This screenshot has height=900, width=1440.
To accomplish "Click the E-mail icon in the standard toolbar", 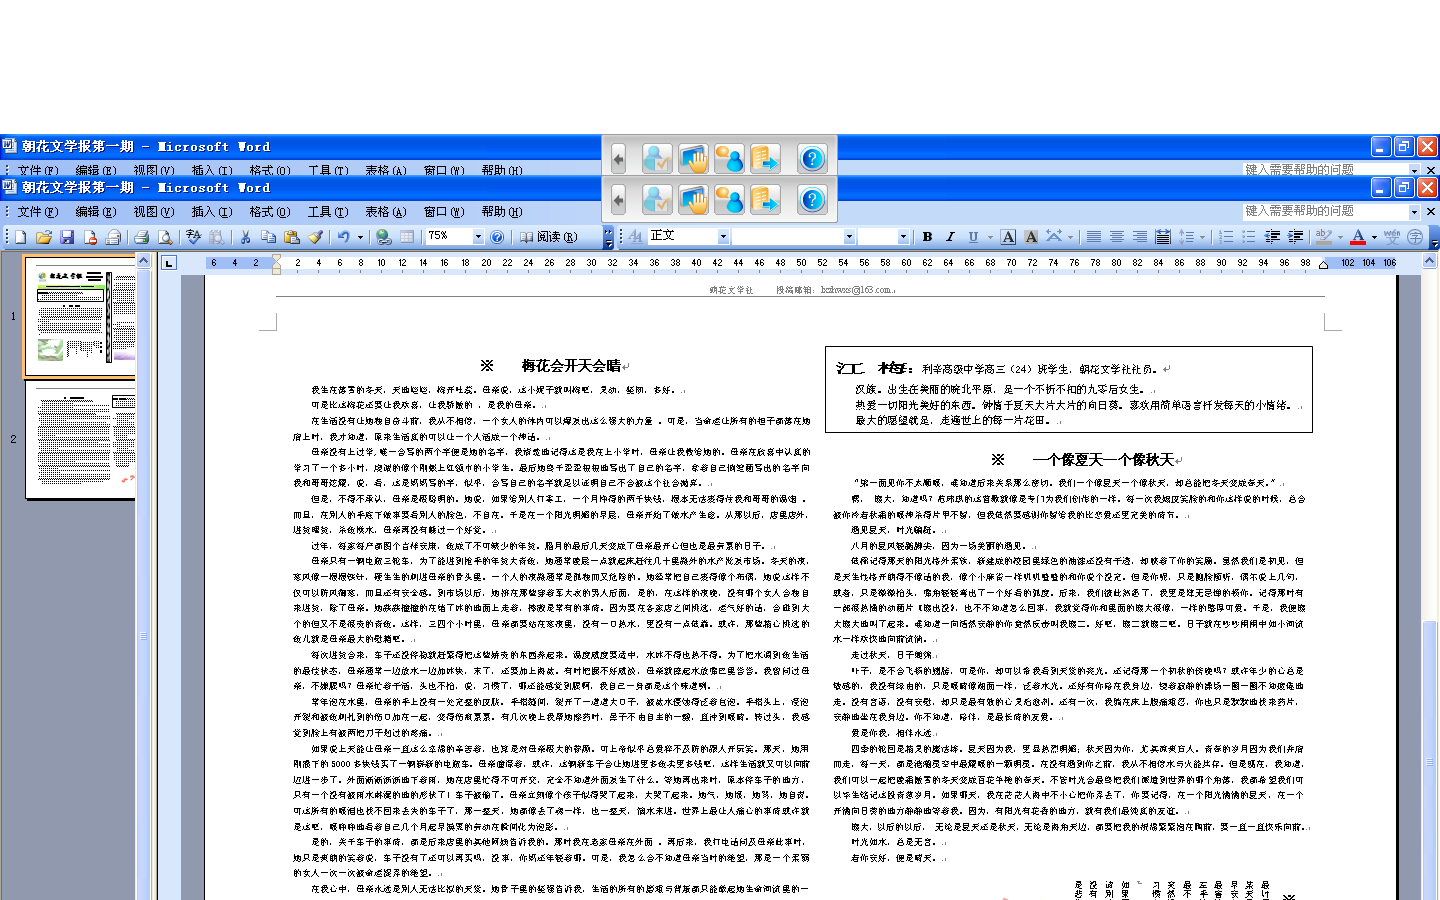I will pos(113,237).
